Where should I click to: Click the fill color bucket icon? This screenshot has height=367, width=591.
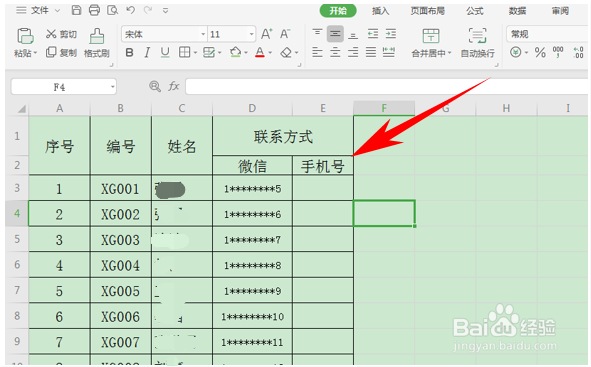236,52
